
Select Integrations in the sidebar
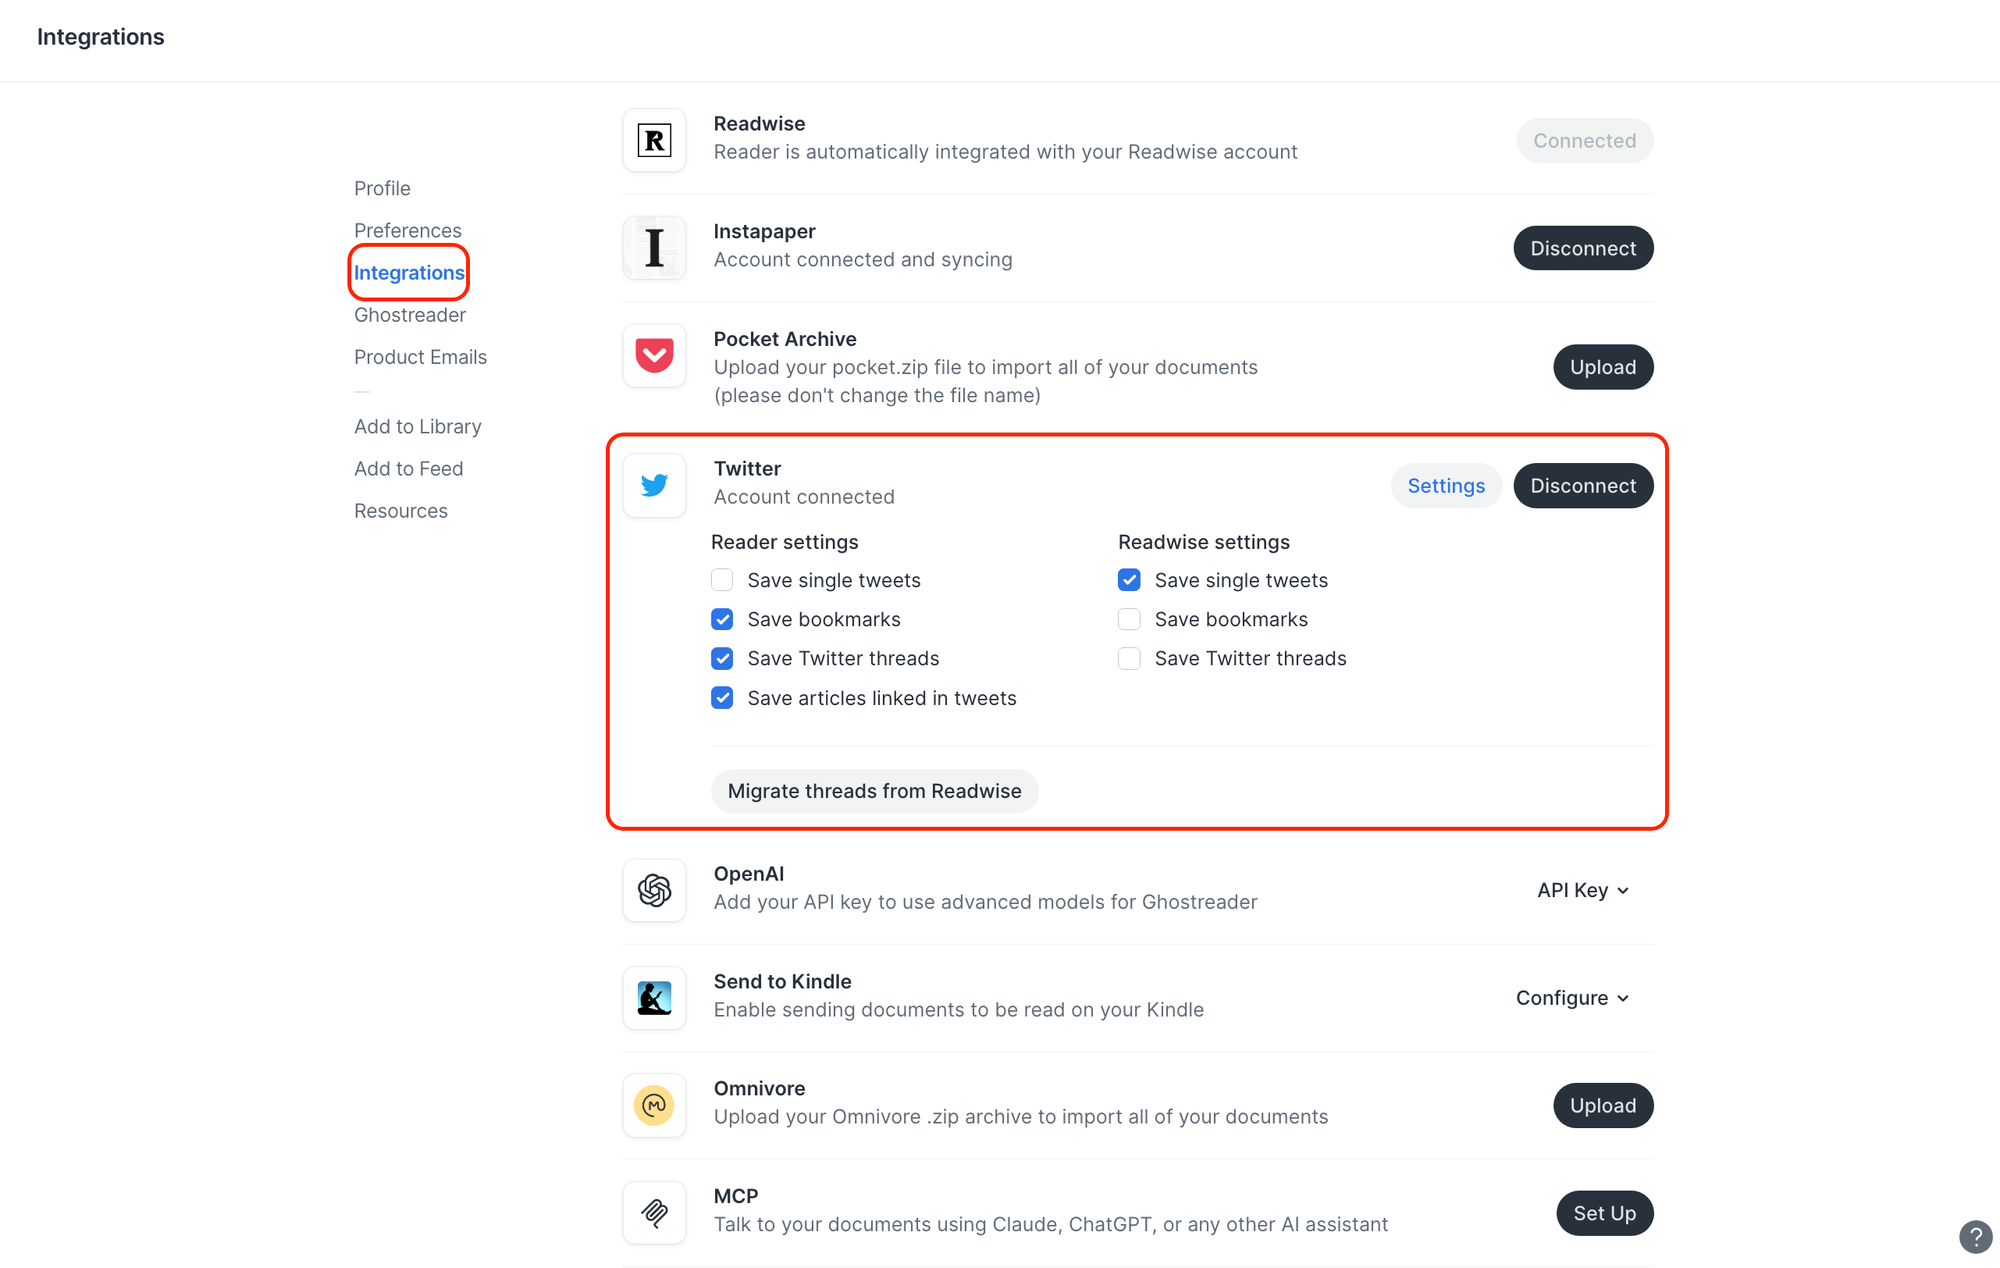click(409, 272)
